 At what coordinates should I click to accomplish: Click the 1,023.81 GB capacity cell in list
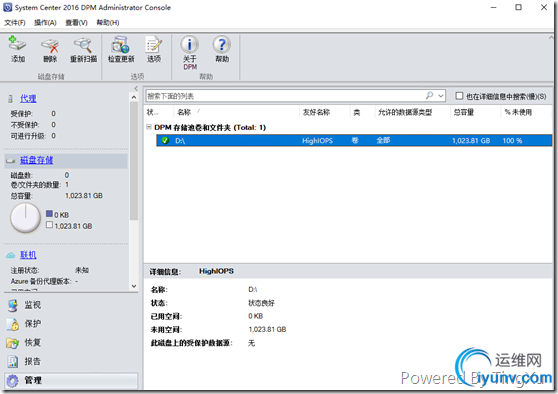(471, 141)
